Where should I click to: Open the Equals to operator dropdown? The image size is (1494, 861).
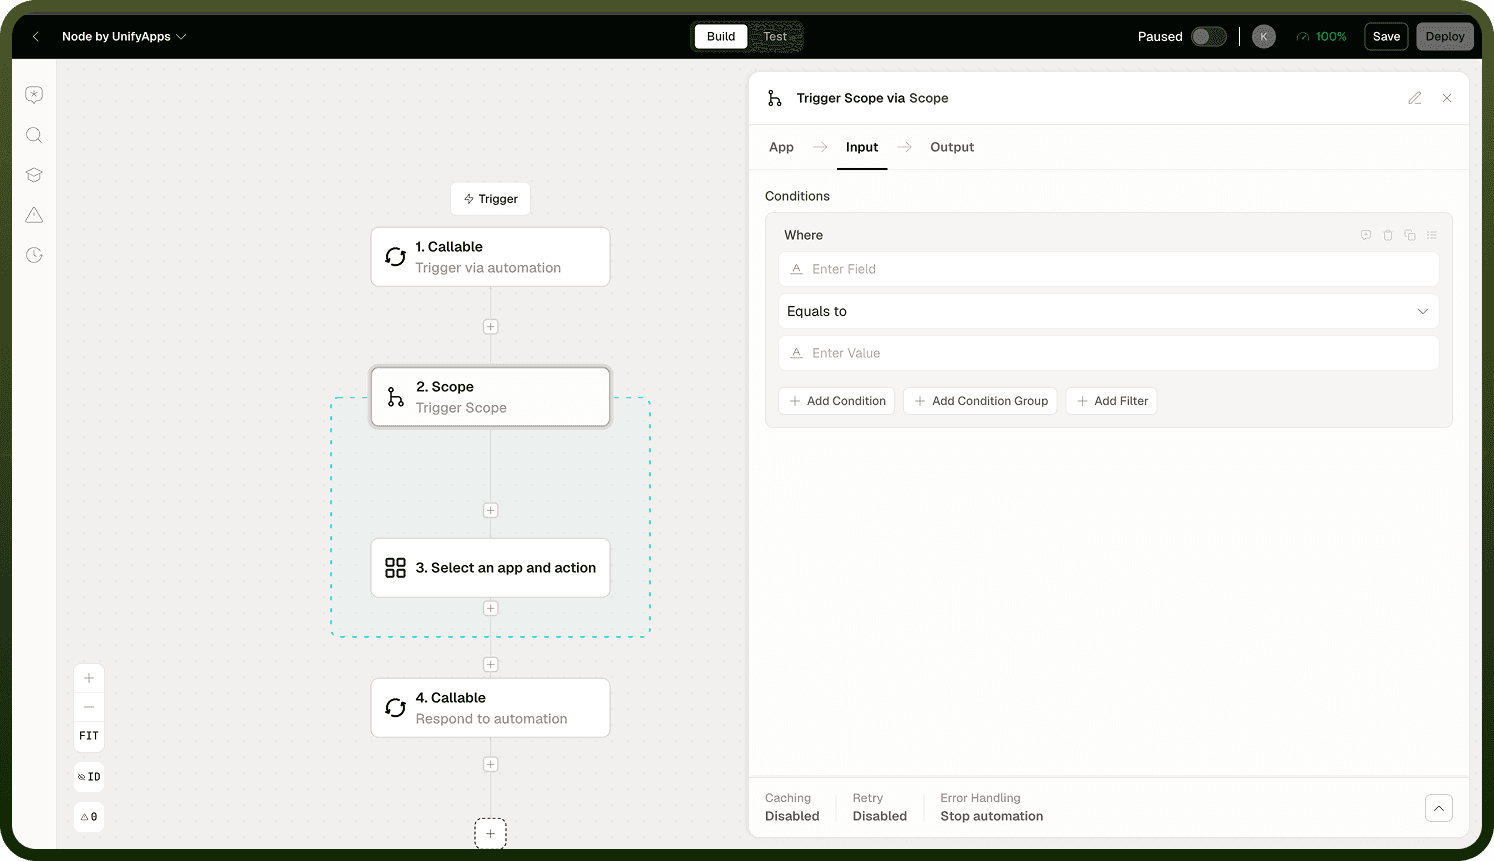(1108, 311)
